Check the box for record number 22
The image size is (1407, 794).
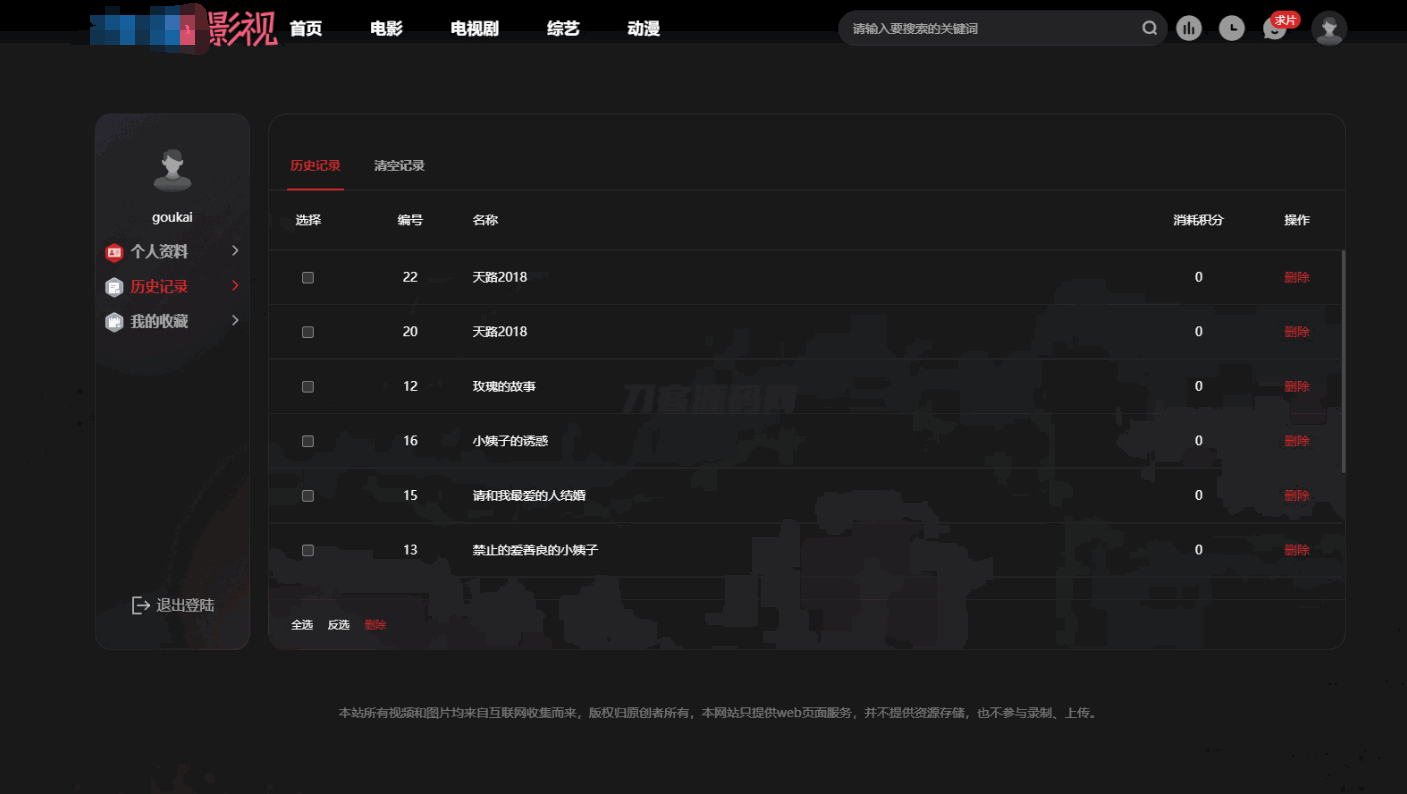coord(308,277)
